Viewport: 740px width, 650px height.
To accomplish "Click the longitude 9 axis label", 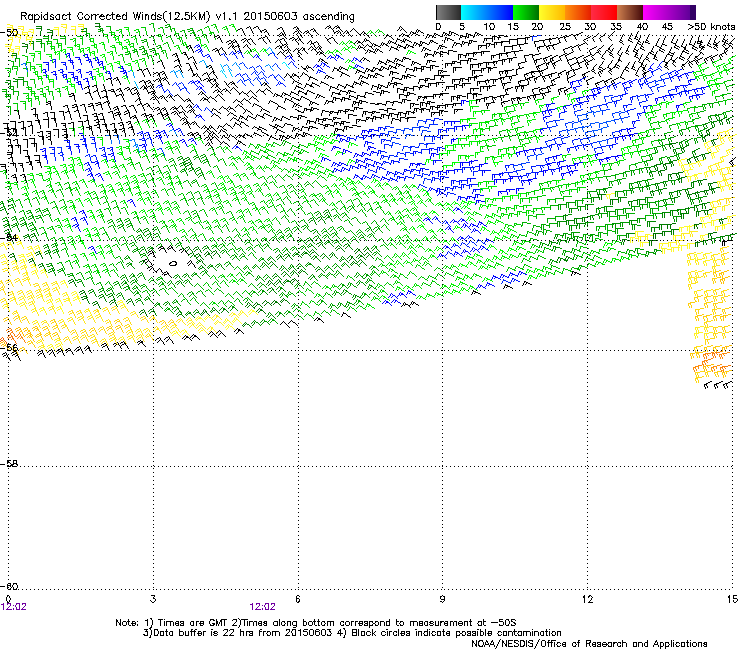I will 442,599.
